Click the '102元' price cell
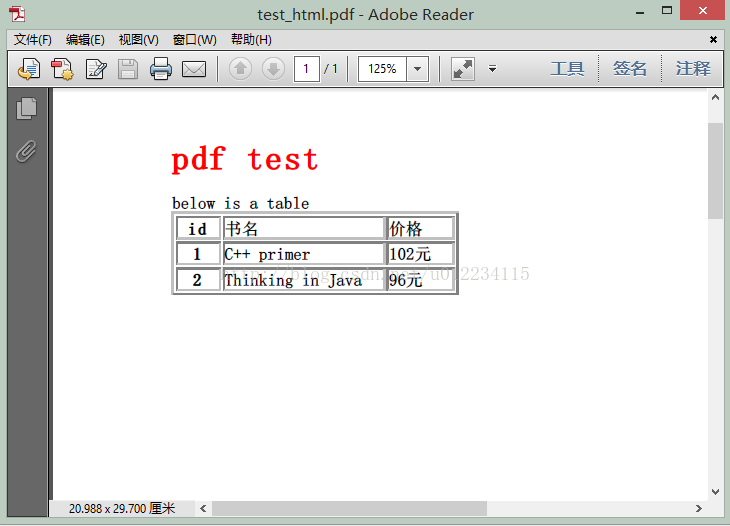Screen dimensions: 730x526 click(x=420, y=254)
